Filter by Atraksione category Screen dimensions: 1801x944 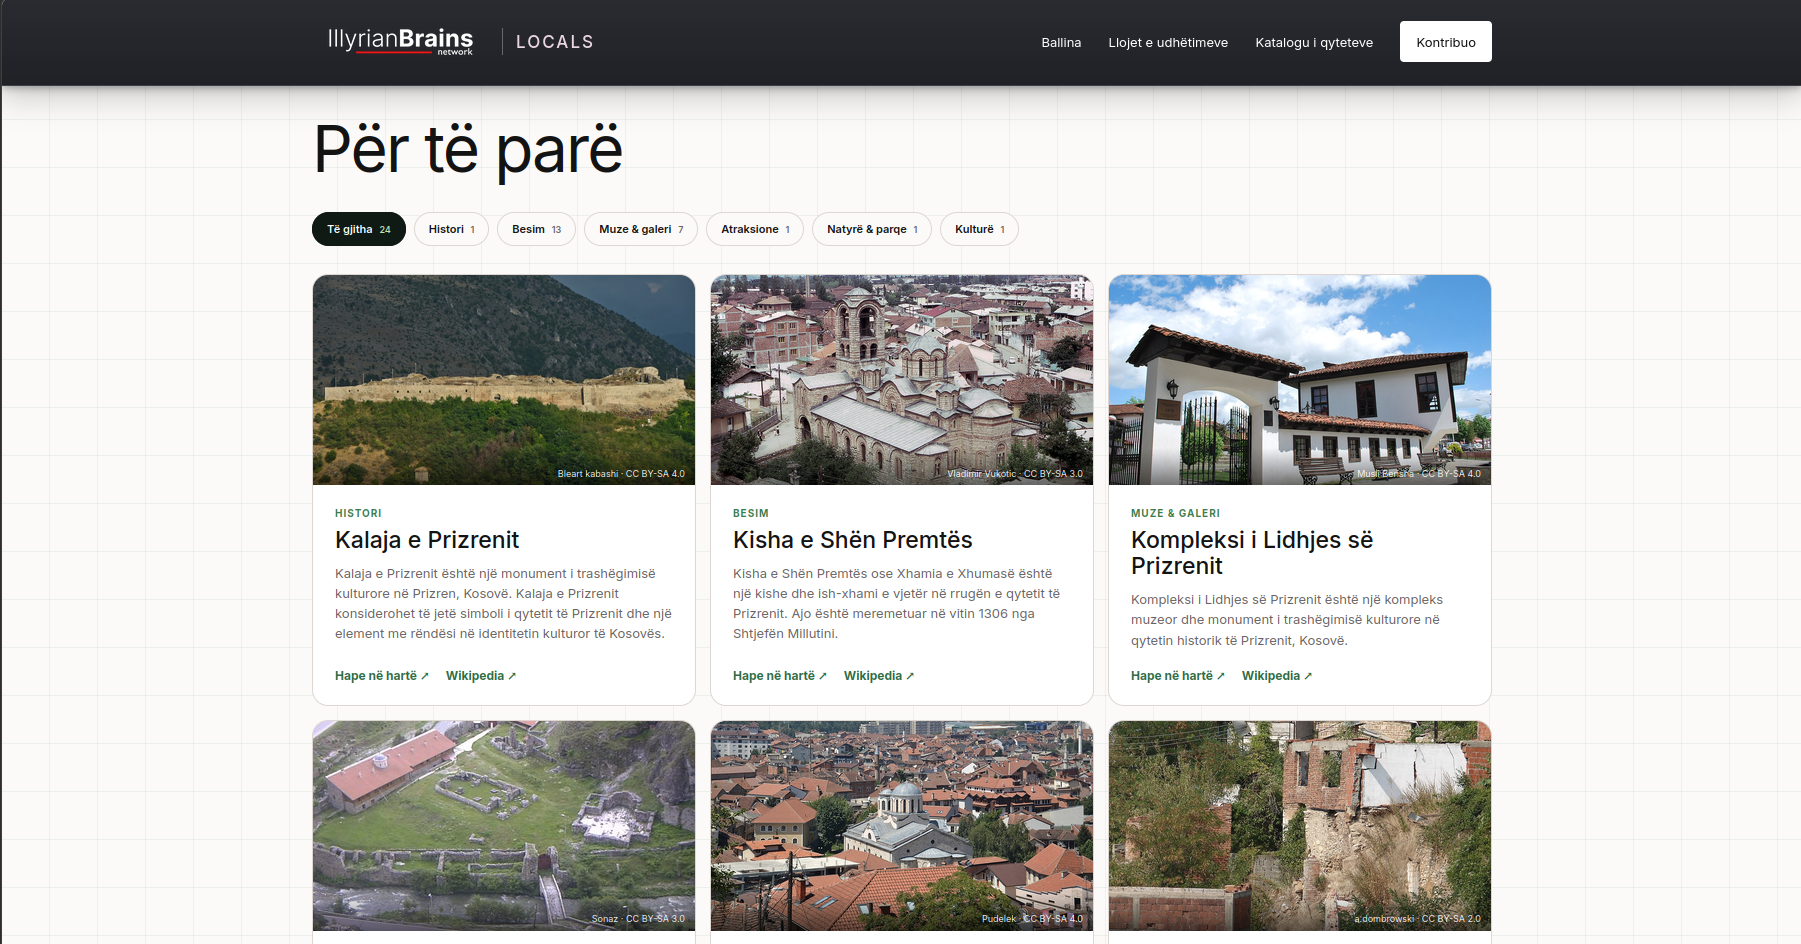[x=755, y=229]
